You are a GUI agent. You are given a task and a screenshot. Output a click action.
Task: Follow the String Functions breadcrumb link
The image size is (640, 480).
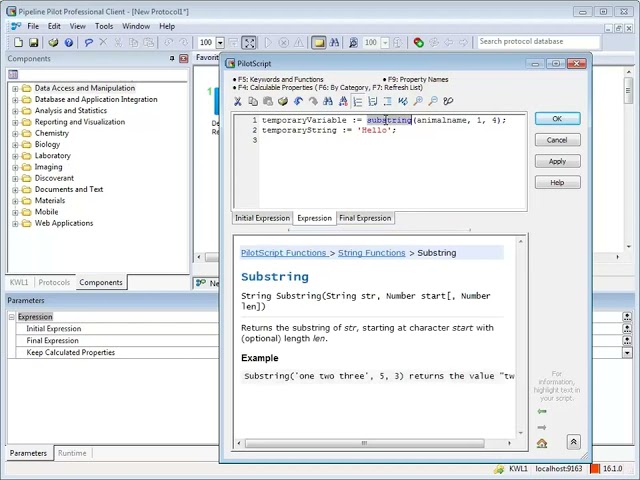(371, 253)
